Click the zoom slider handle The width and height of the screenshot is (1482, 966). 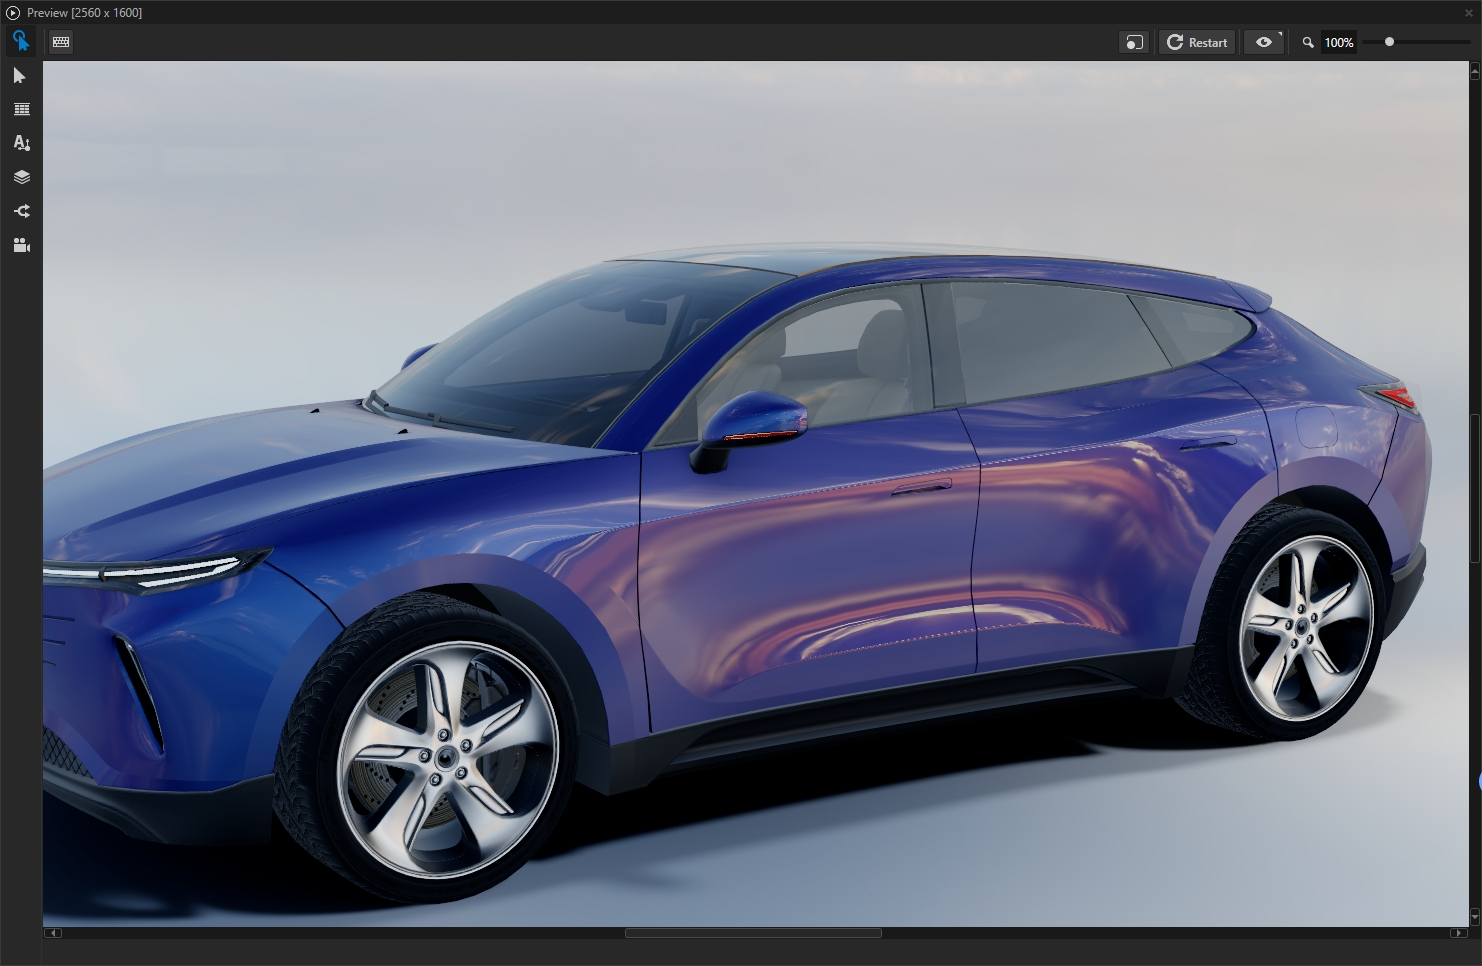[x=1389, y=42]
